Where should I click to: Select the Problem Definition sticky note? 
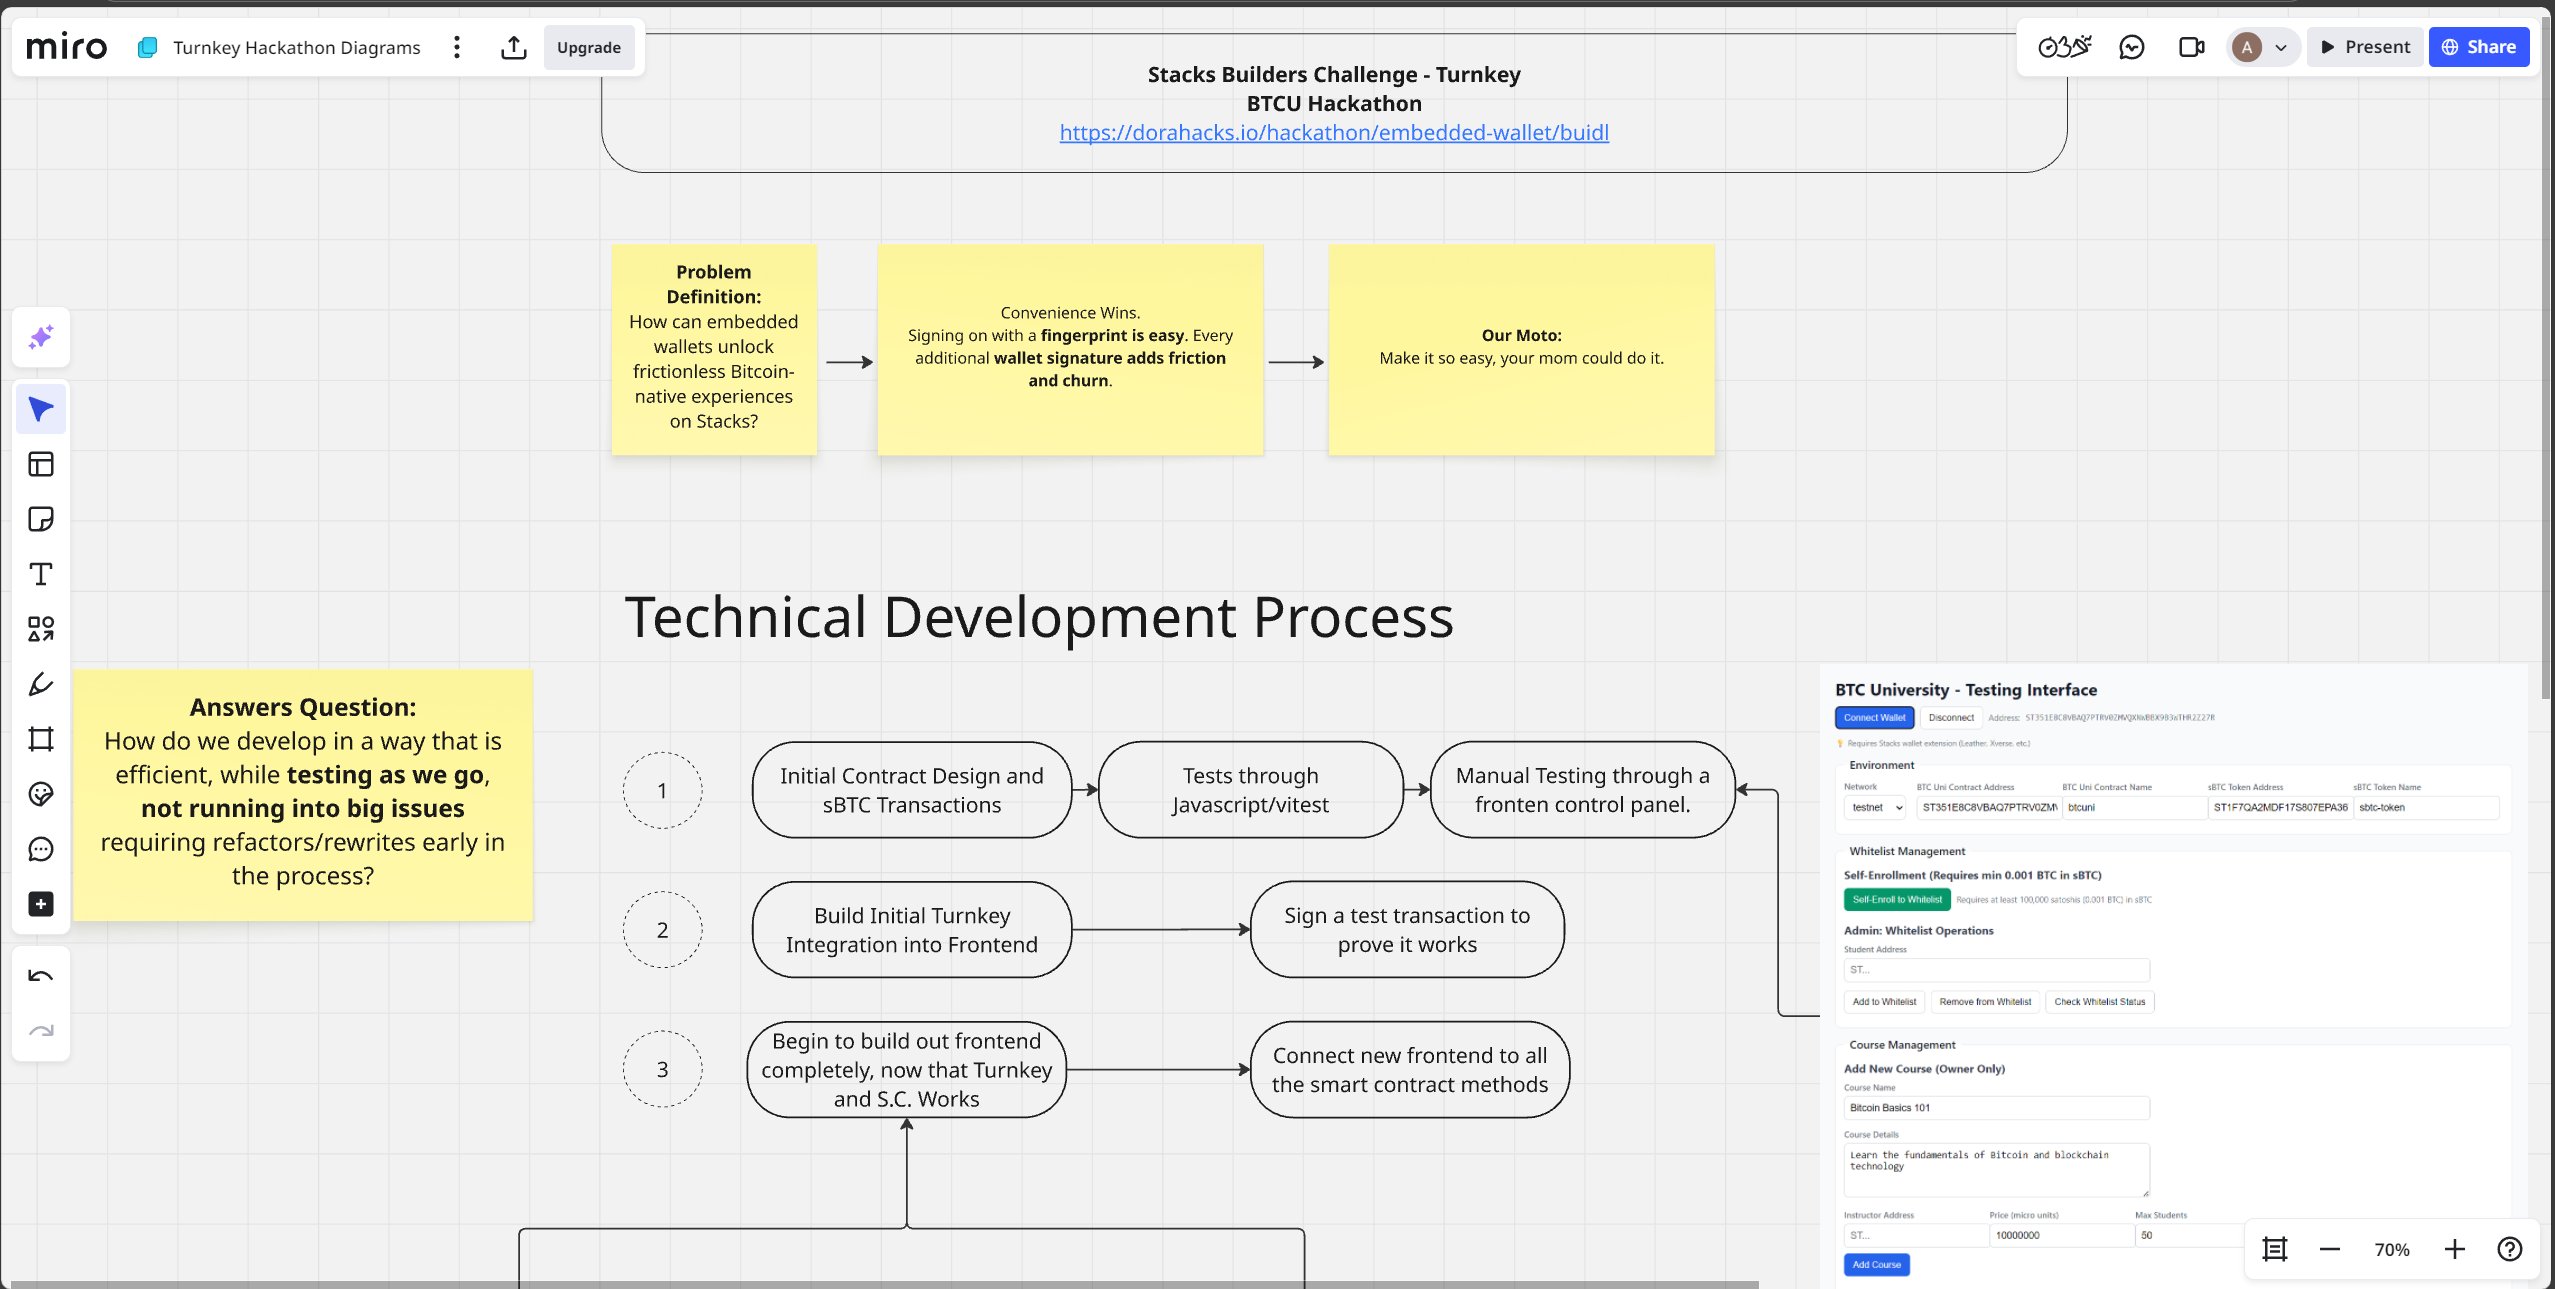point(714,350)
